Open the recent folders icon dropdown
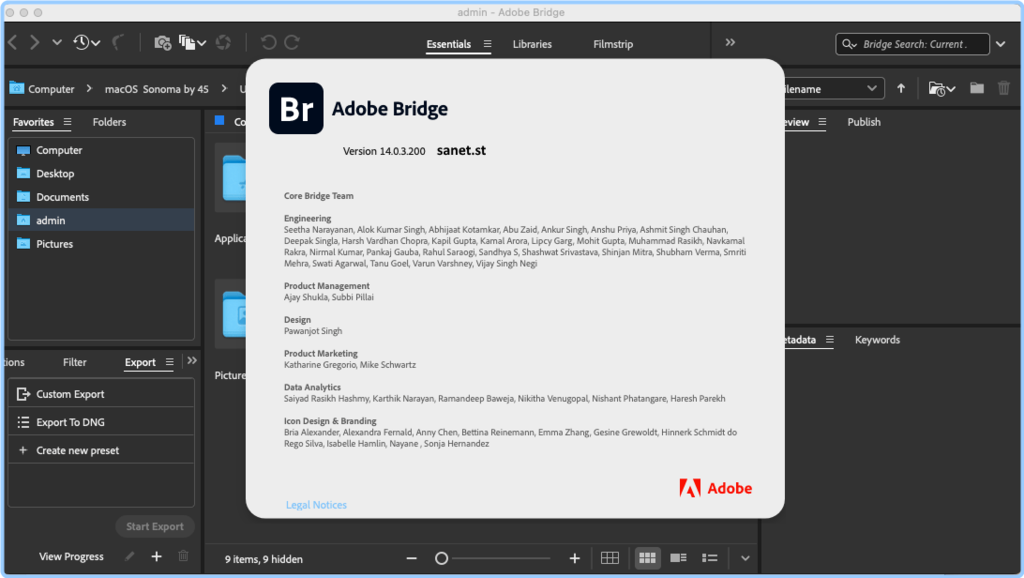This screenshot has height=578, width=1024. 942,88
